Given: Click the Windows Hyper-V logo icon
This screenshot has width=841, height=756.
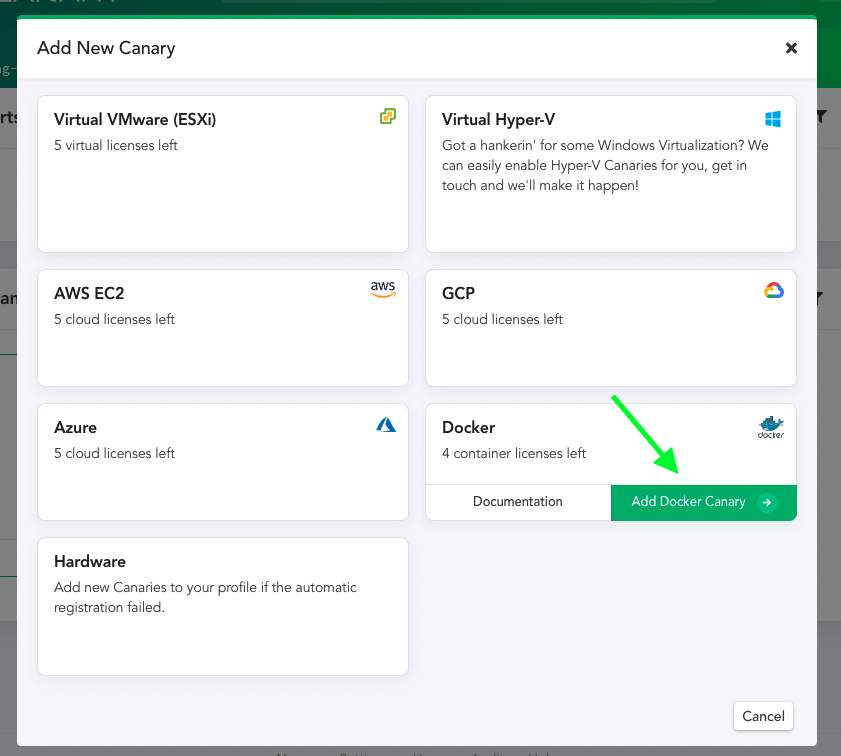Looking at the screenshot, I should [773, 119].
